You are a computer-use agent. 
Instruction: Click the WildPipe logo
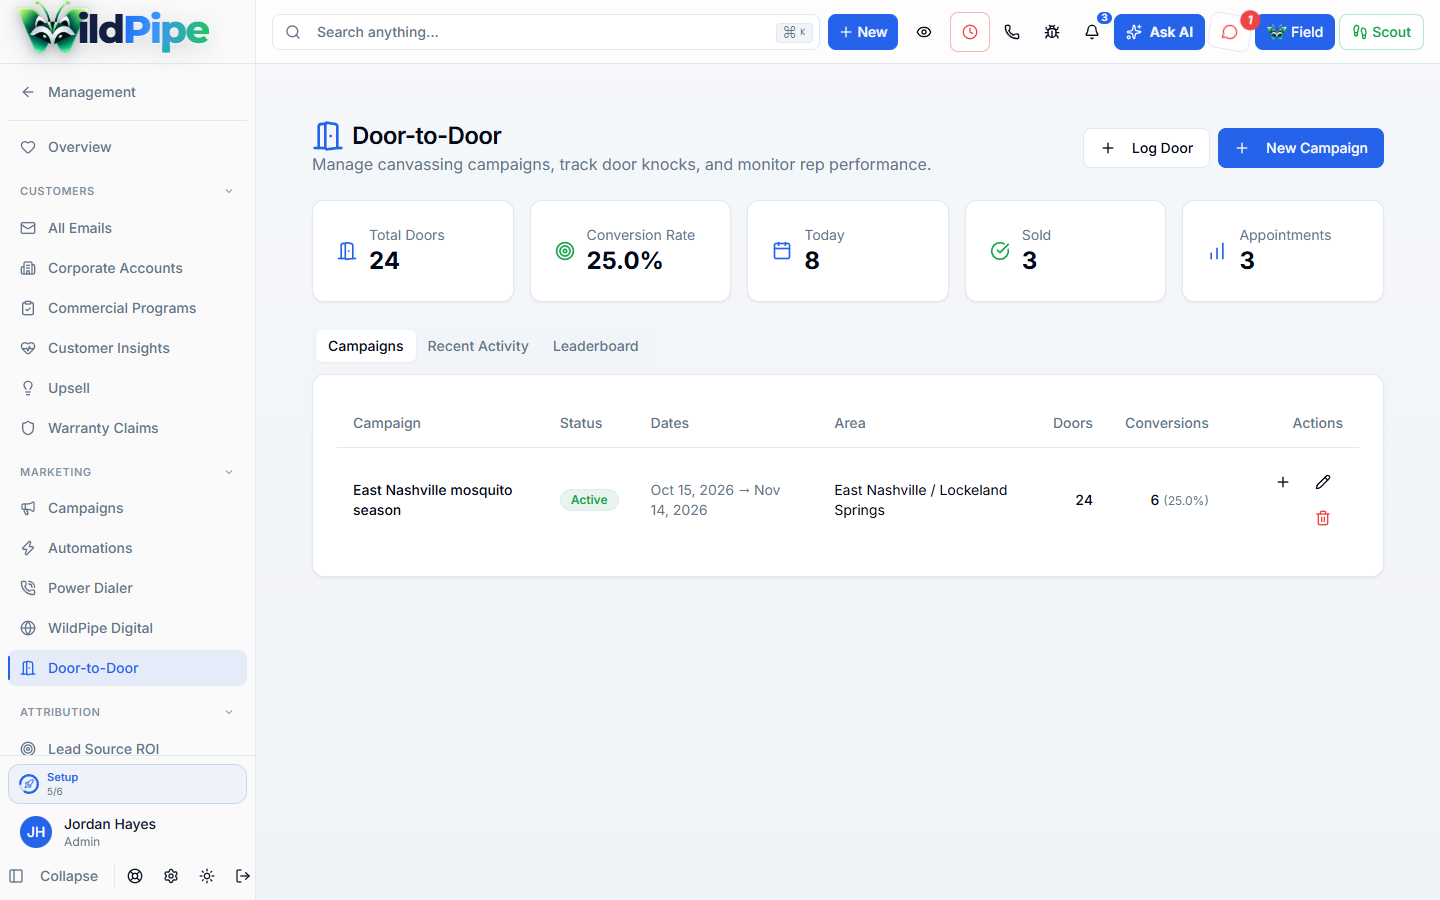click(114, 28)
